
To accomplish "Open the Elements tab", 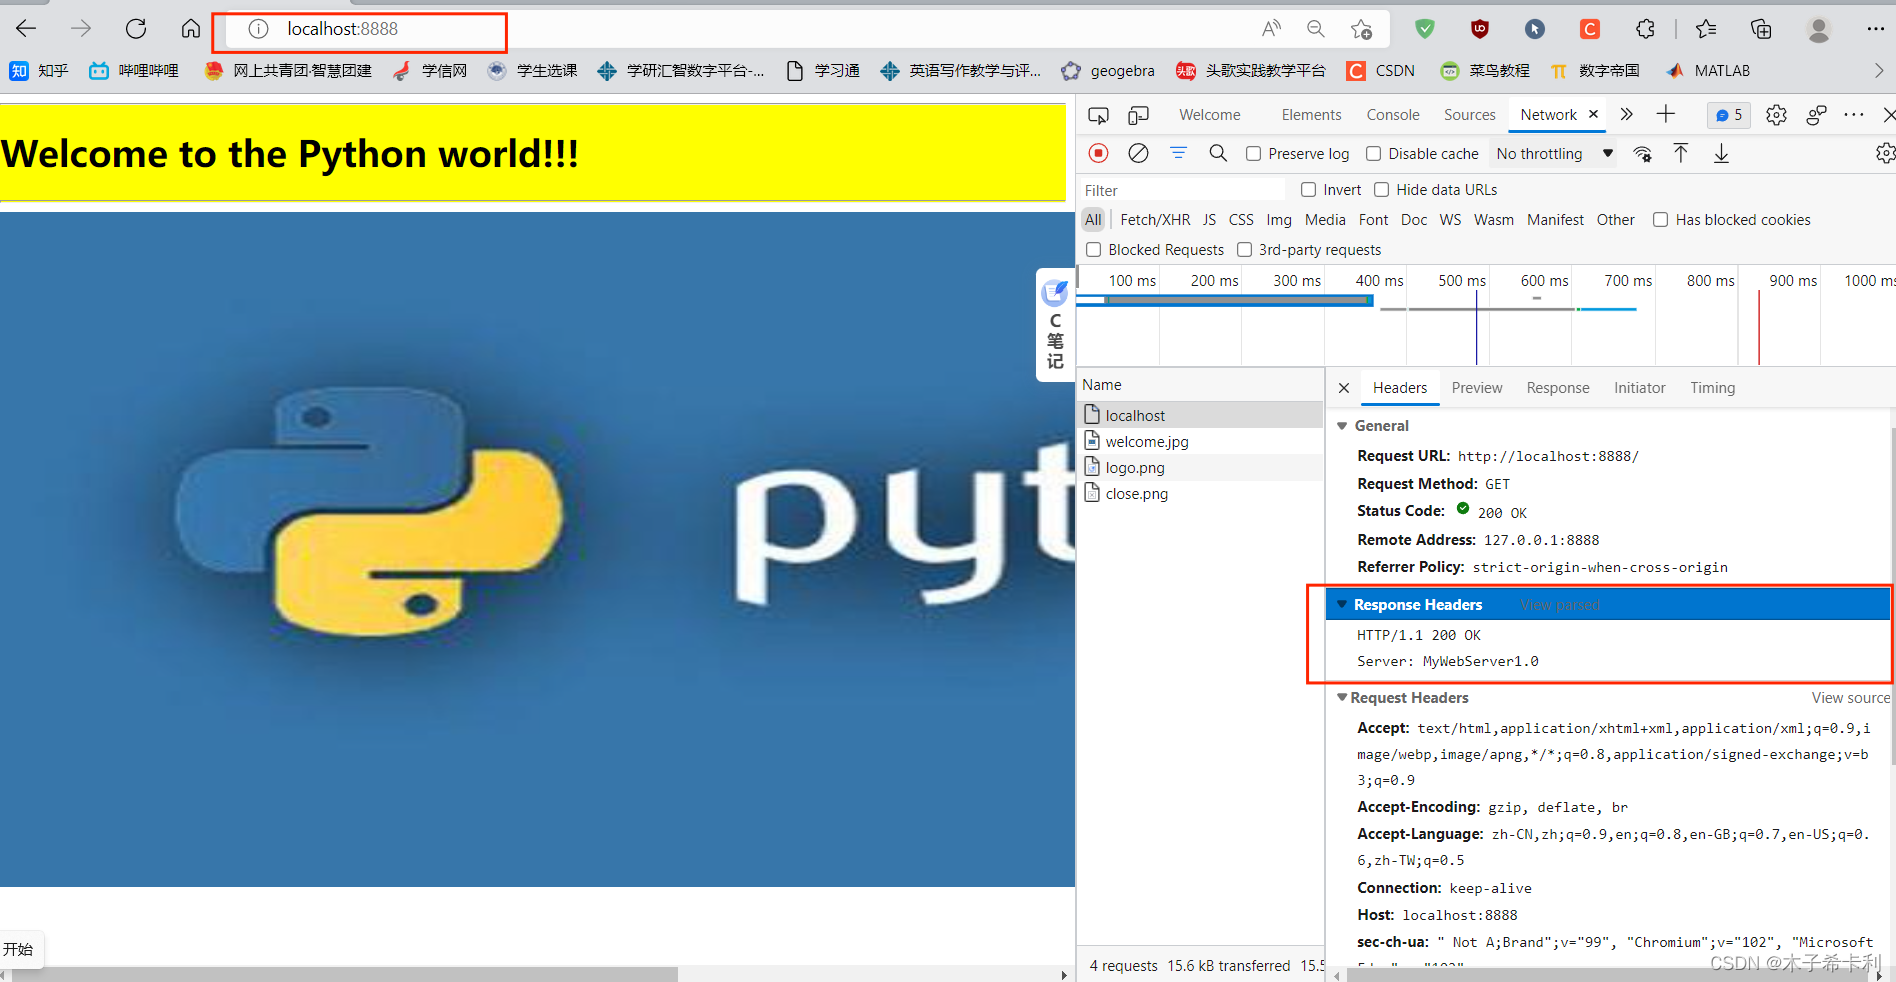I will coord(1311,115).
